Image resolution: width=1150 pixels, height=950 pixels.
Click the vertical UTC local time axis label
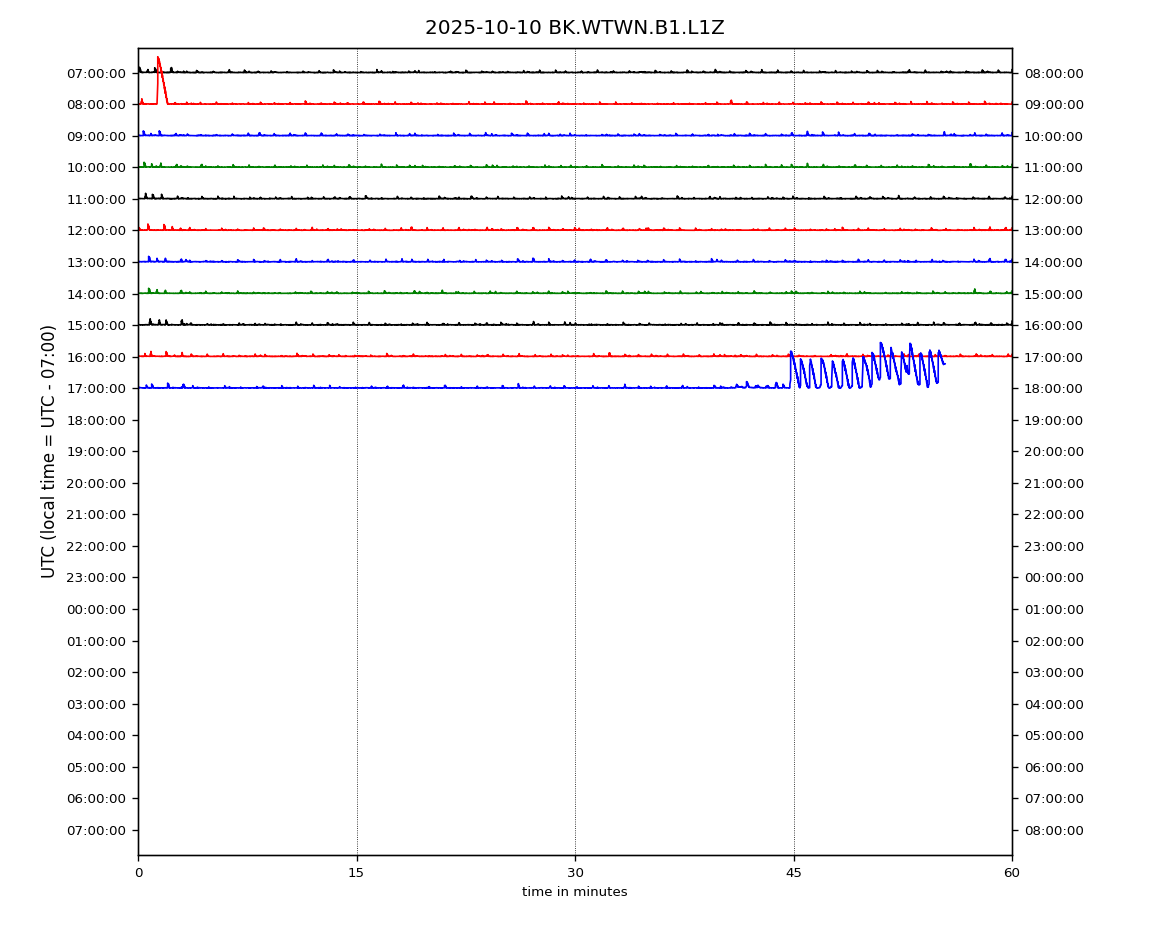pyautogui.click(x=49, y=451)
